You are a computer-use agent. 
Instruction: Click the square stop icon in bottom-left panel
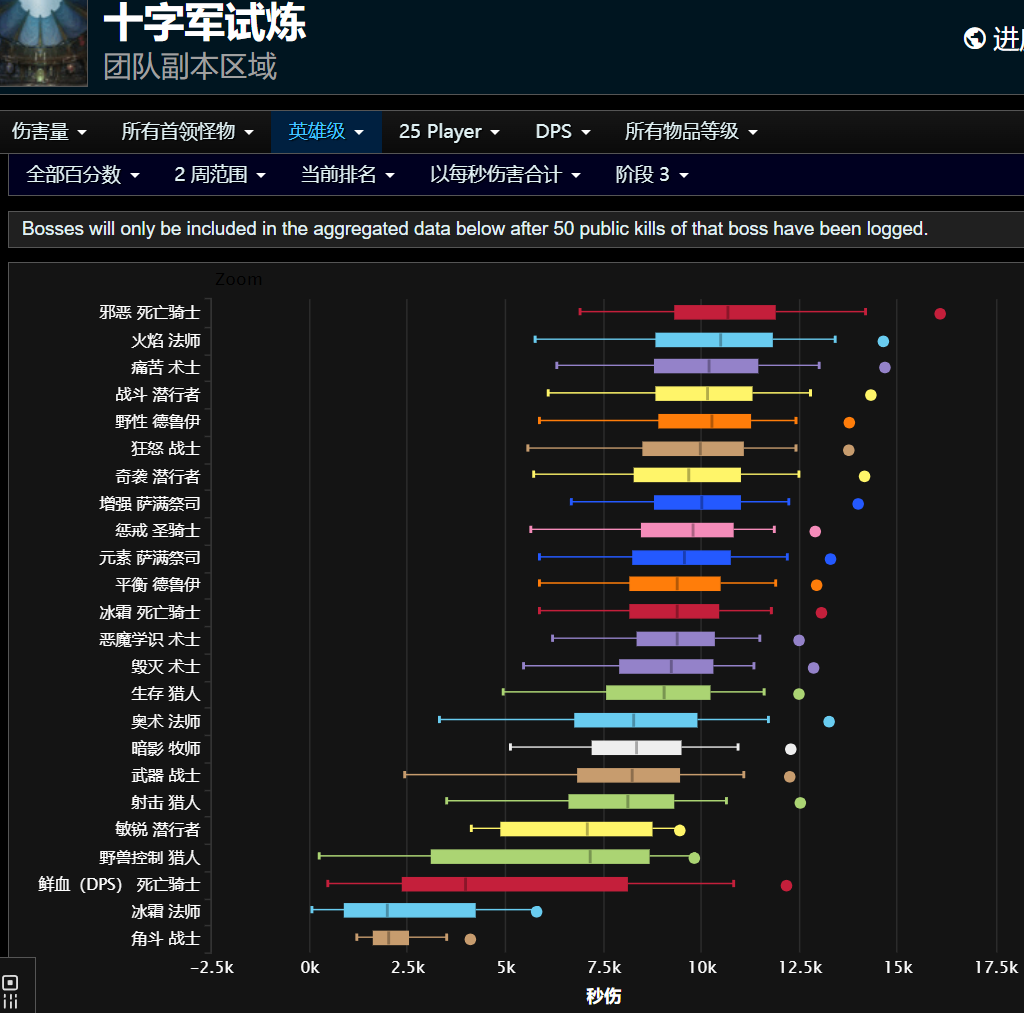pos(10,982)
